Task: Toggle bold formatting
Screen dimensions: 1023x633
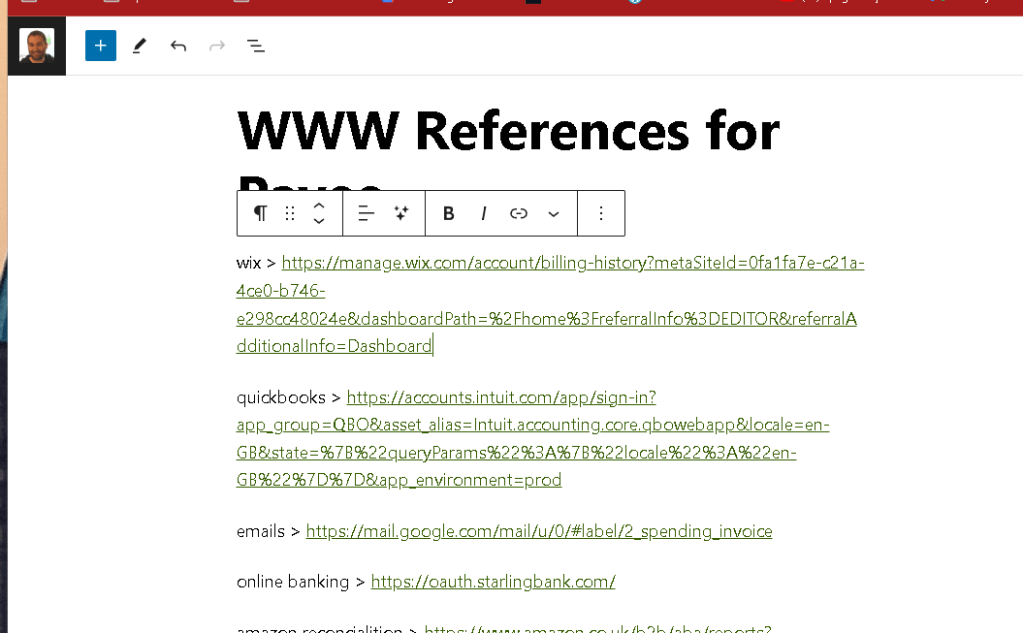Action: tap(449, 213)
